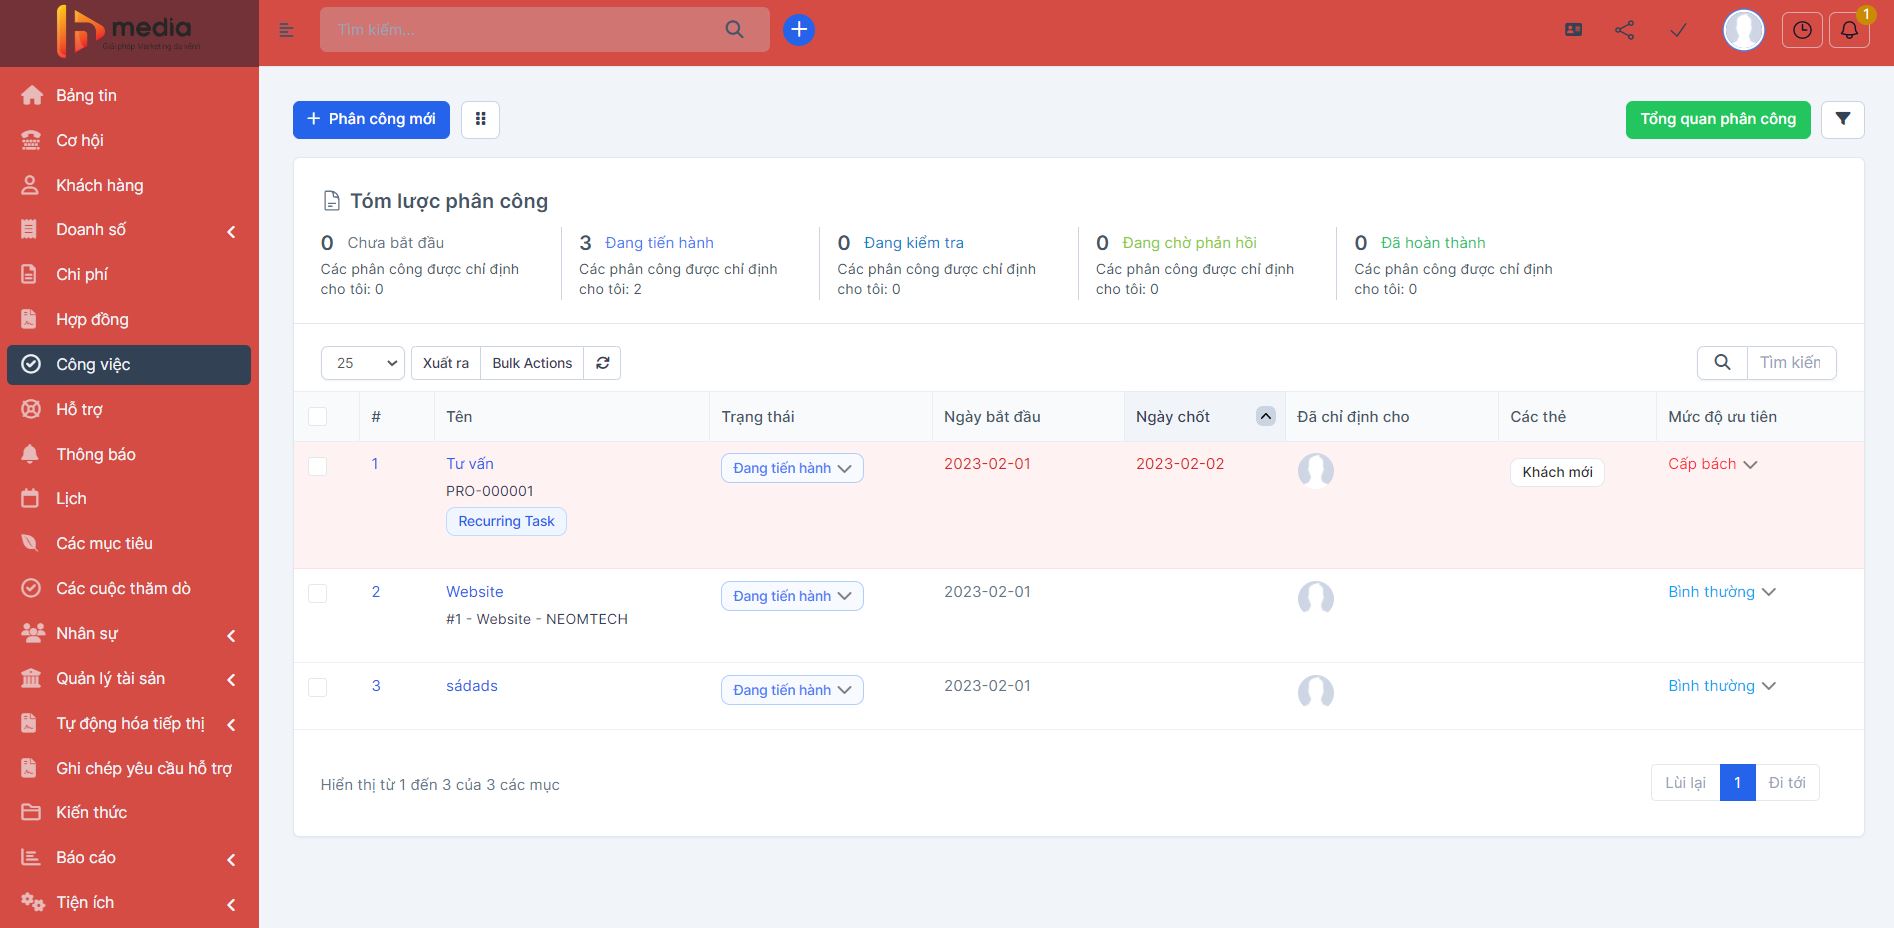The width and height of the screenshot is (1894, 928).
Task: Open Chi phí sidebar item
Action: point(129,275)
